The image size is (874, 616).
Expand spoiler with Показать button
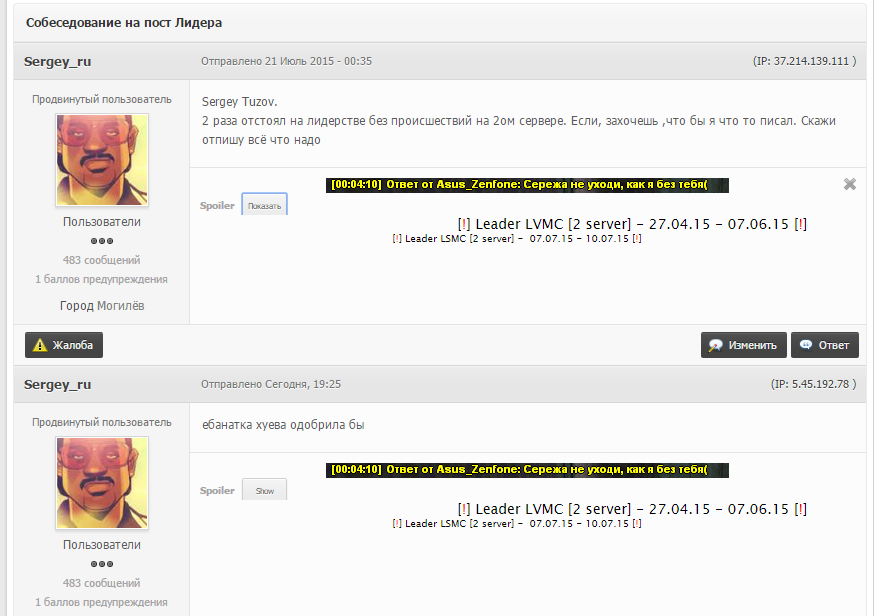tap(264, 205)
